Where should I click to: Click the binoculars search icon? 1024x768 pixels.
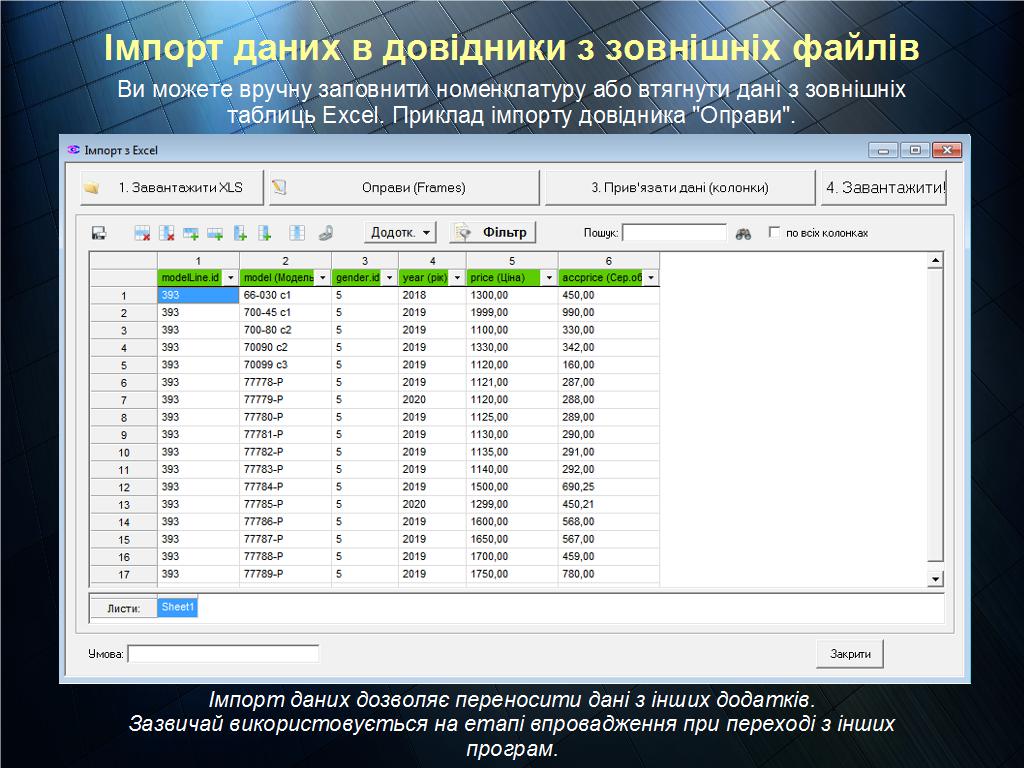click(743, 233)
